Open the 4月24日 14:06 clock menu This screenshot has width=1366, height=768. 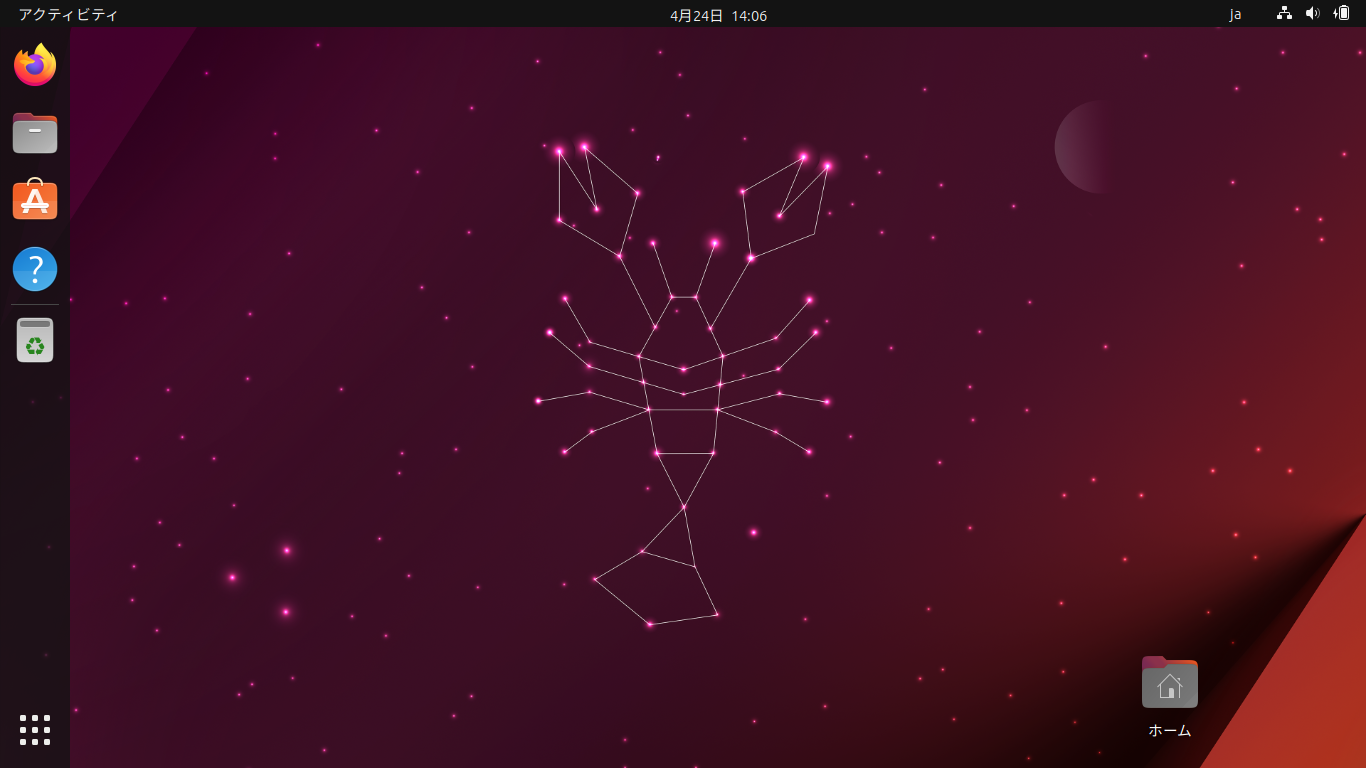(718, 15)
